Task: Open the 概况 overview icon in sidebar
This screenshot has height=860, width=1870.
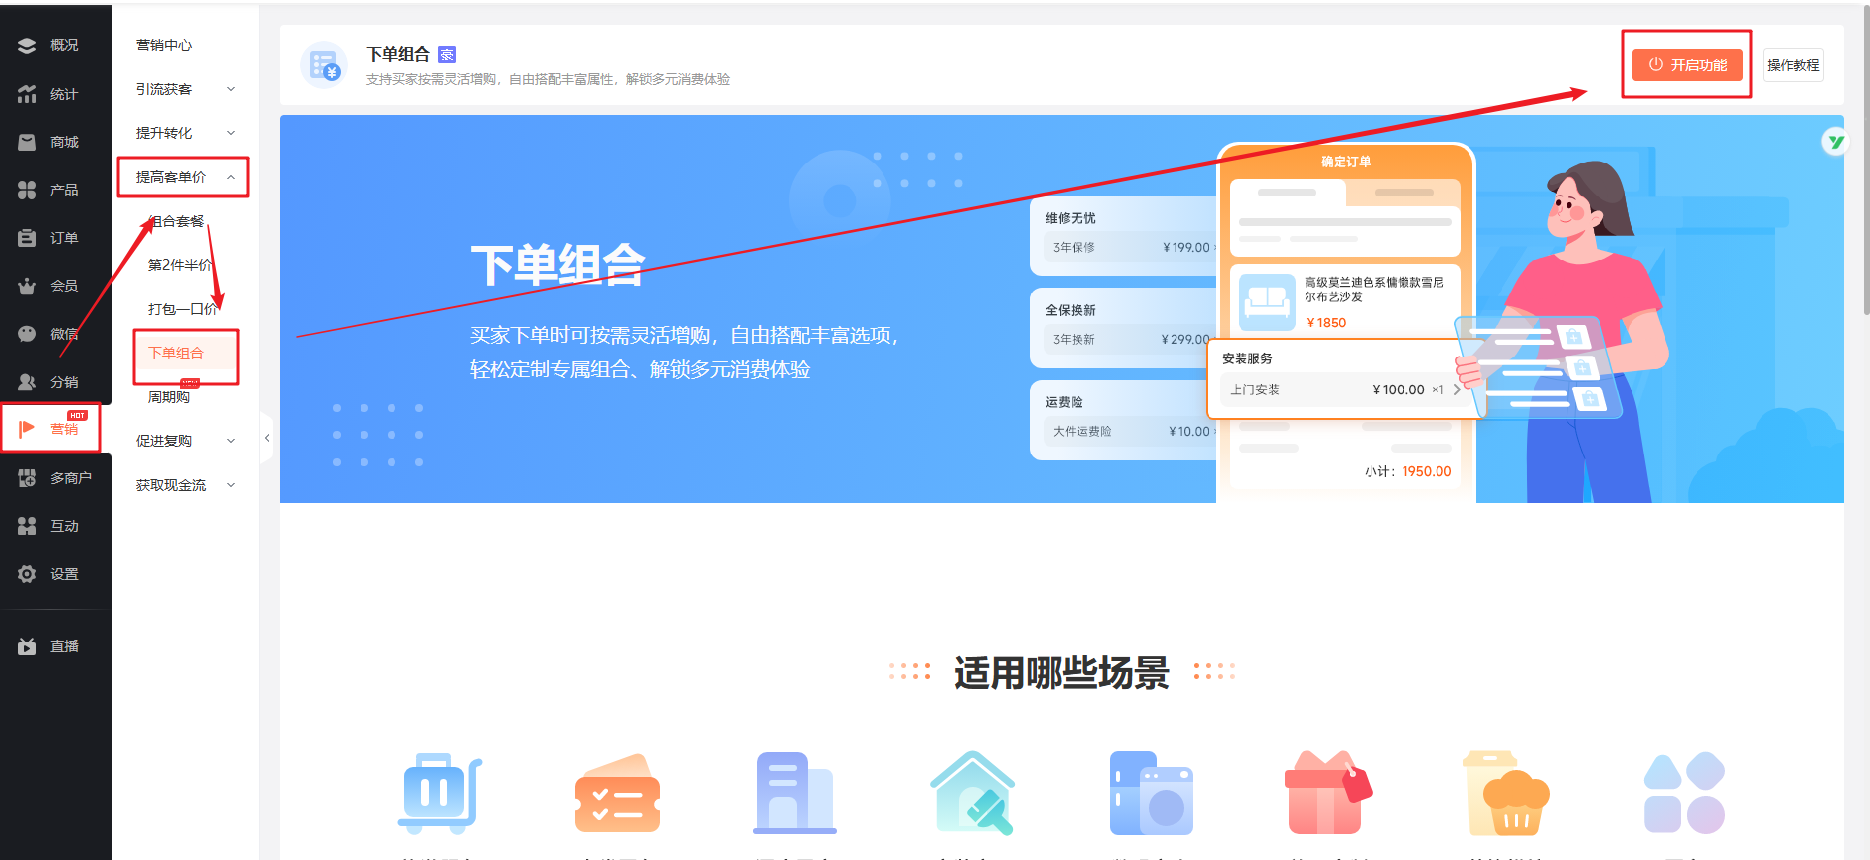Action: tap(27, 45)
